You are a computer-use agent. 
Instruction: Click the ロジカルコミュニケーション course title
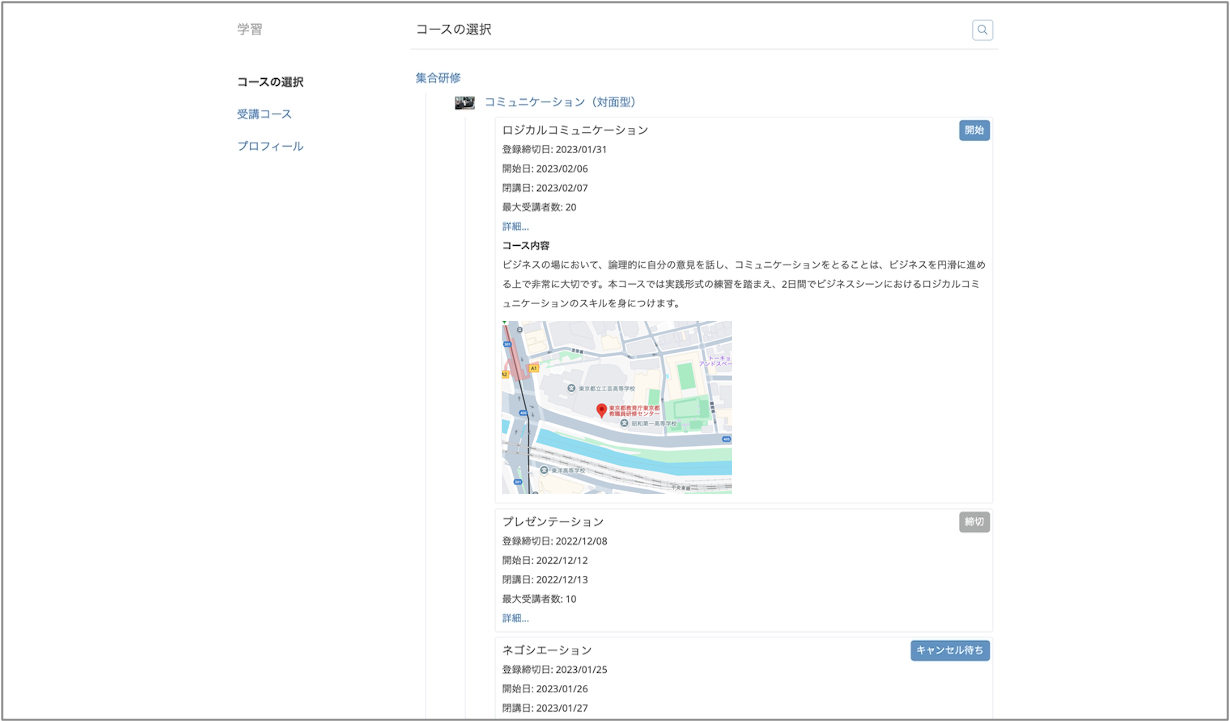(x=575, y=130)
